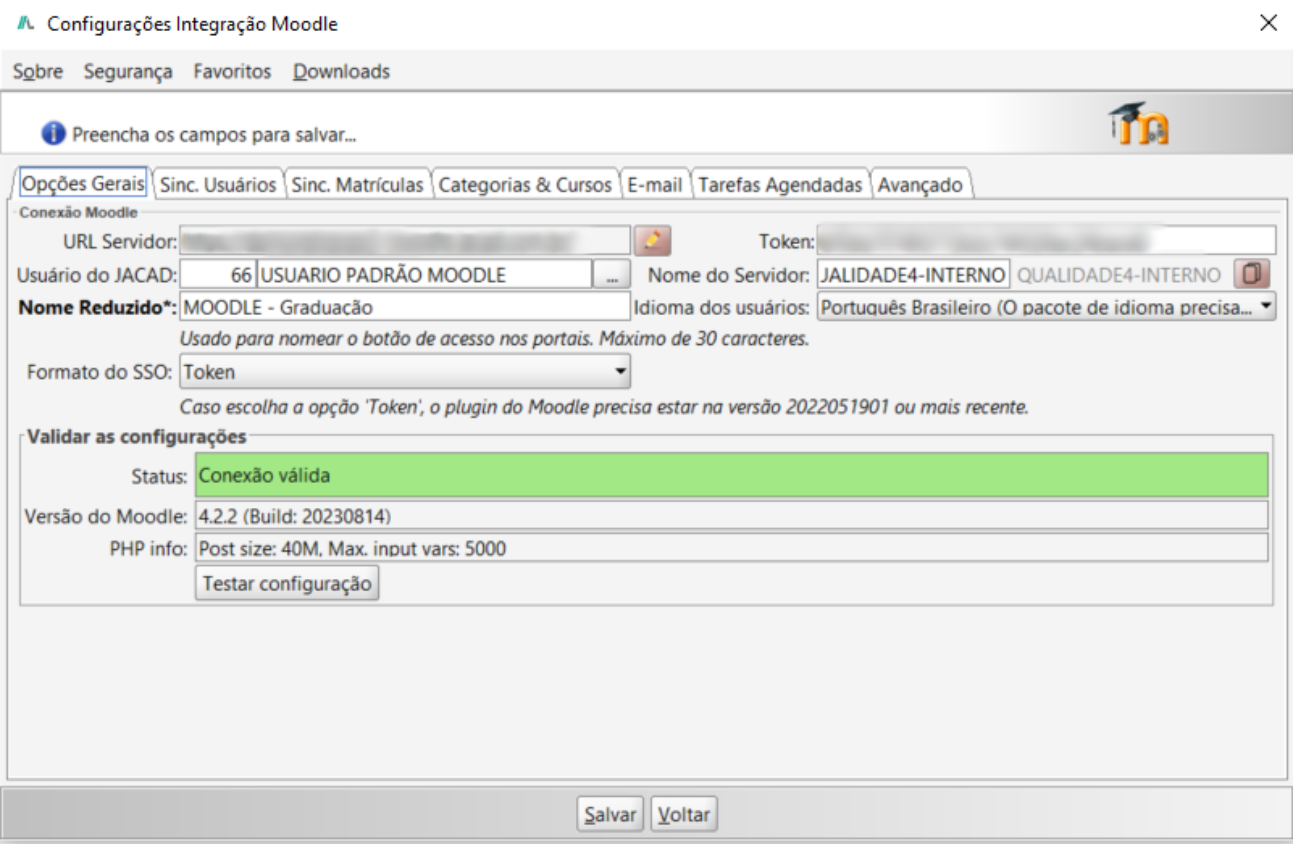This screenshot has height=844, width=1293.
Task: Switch to the Sinc. Usuários tab
Action: pyautogui.click(x=218, y=185)
